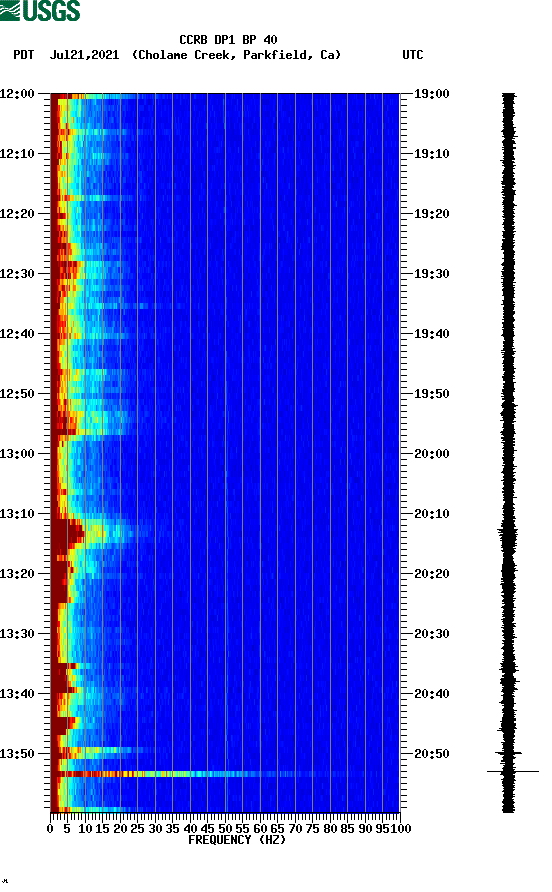The height and width of the screenshot is (892, 552).
Task: Click the '19:40' UTC time label
Action: pyautogui.click(x=431, y=334)
